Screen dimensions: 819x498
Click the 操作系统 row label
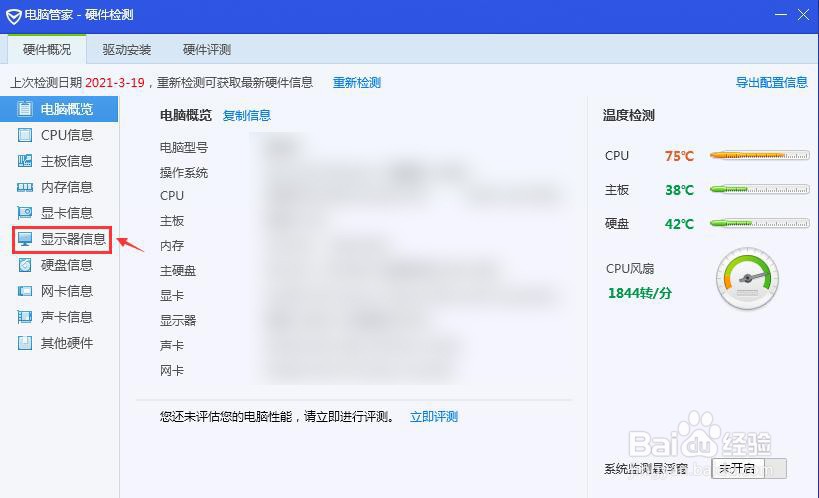184,172
